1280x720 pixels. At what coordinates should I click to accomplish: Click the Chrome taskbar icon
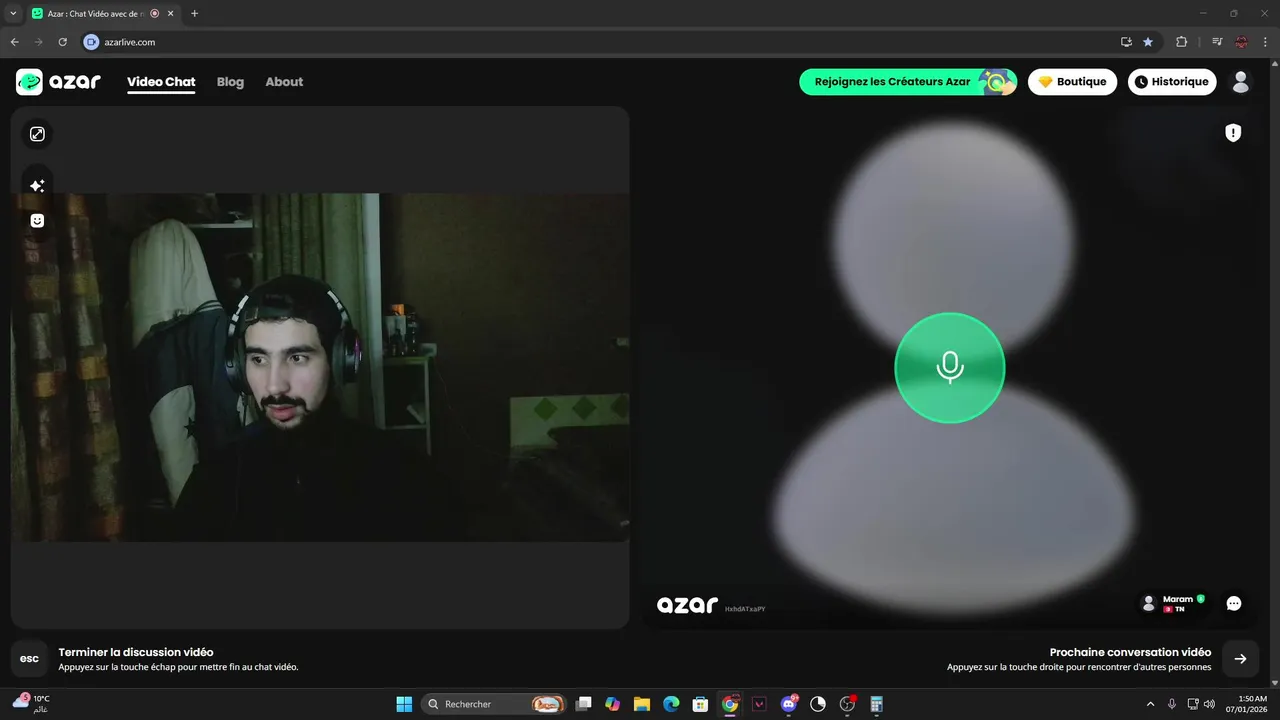(730, 704)
